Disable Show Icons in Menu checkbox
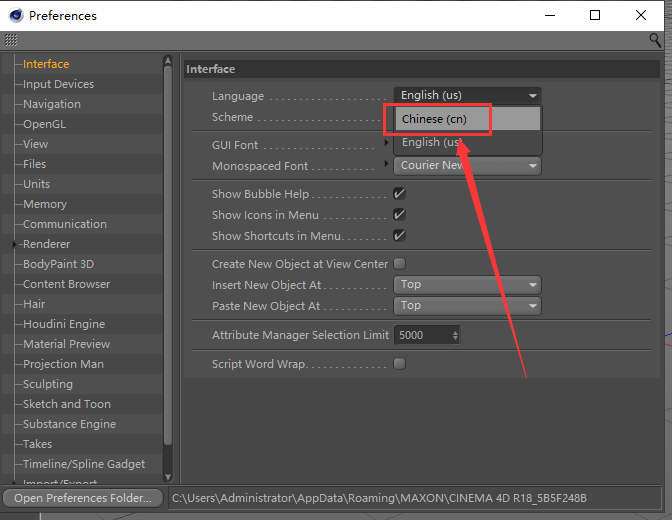Image resolution: width=672 pixels, height=520 pixels. [x=399, y=215]
